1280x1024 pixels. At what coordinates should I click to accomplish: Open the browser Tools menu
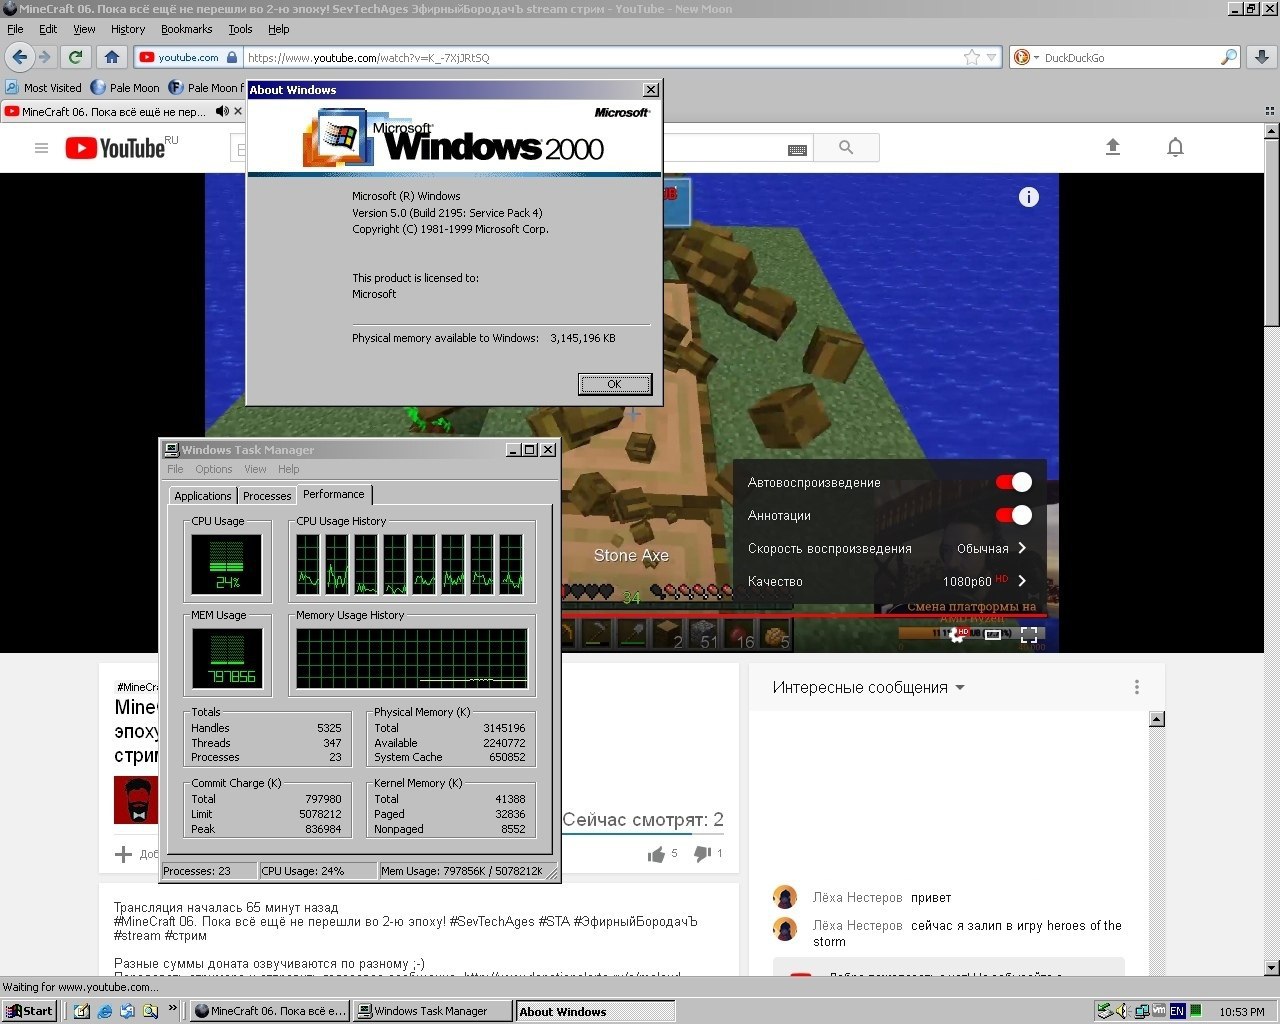pos(240,29)
